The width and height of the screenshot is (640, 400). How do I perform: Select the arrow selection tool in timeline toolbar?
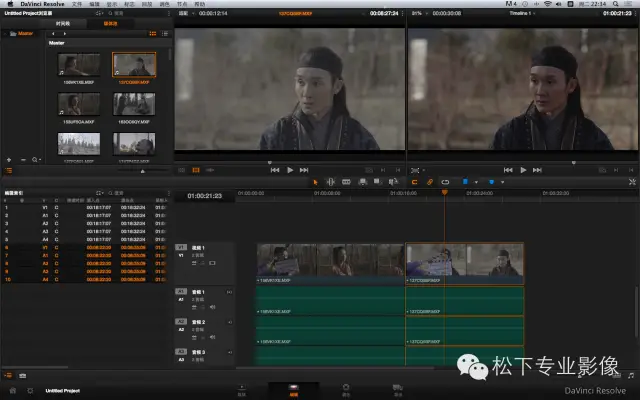pyautogui.click(x=315, y=182)
